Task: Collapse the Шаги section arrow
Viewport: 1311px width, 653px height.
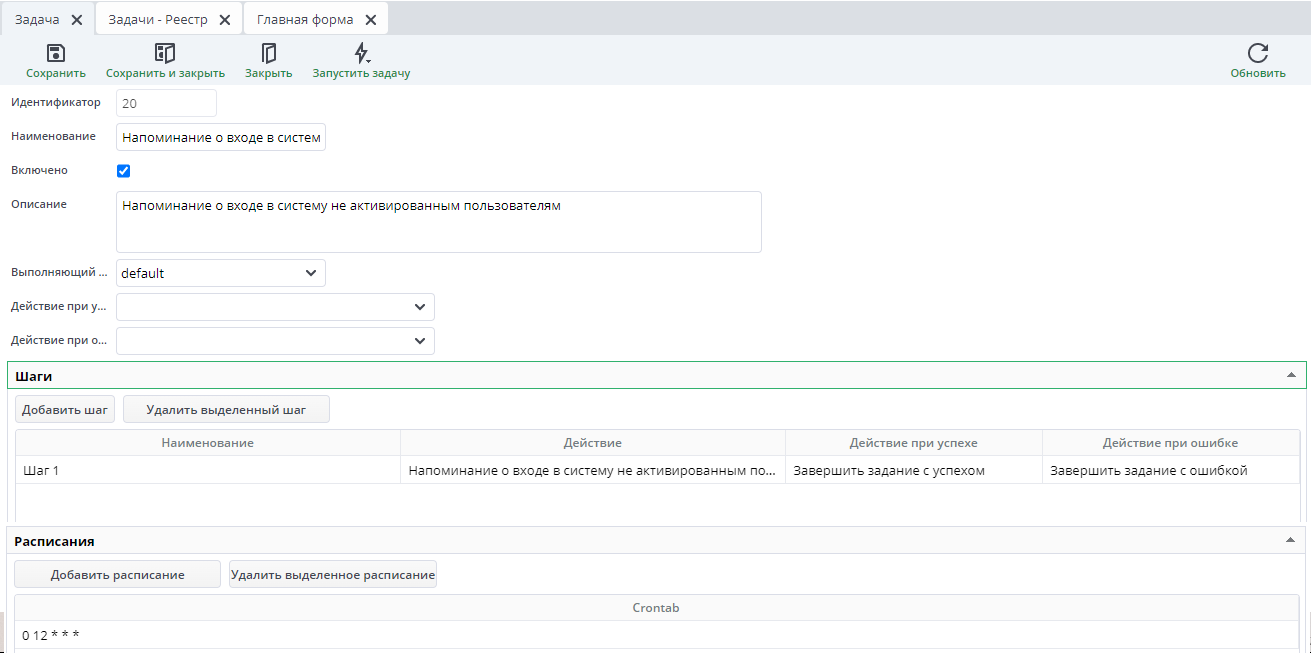Action: point(1290,376)
